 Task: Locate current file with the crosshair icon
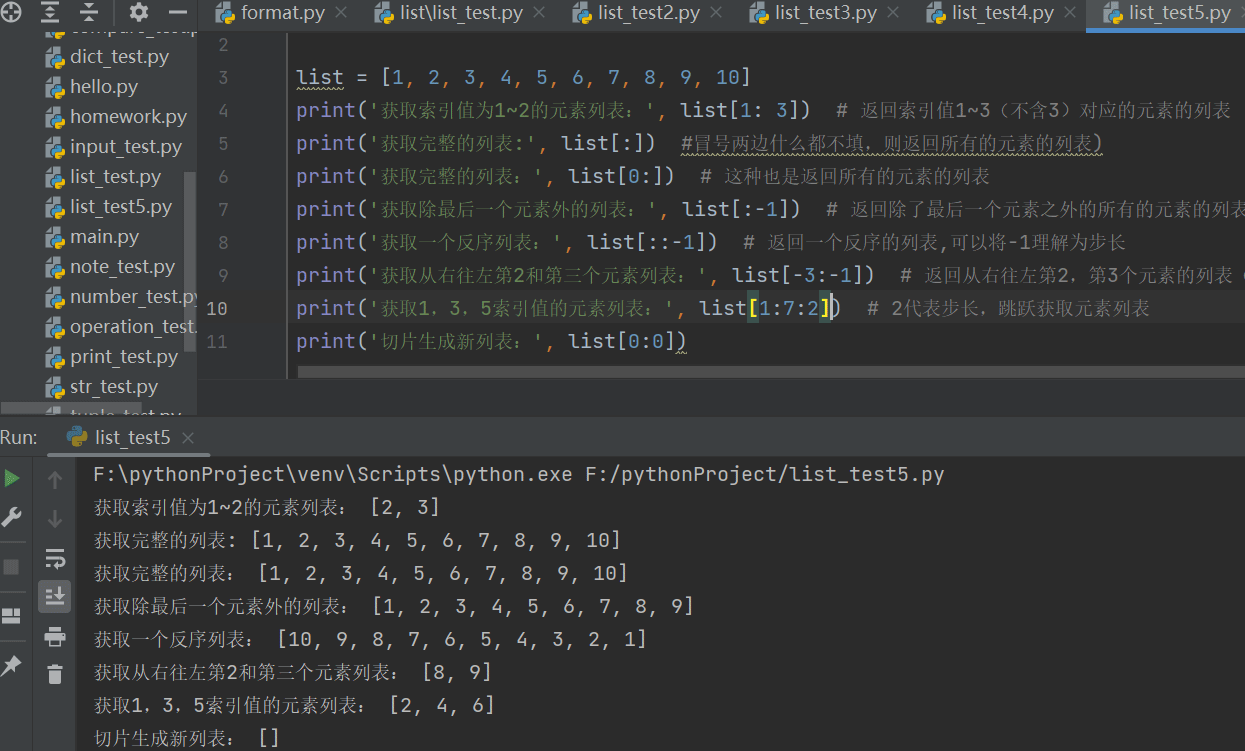13,13
